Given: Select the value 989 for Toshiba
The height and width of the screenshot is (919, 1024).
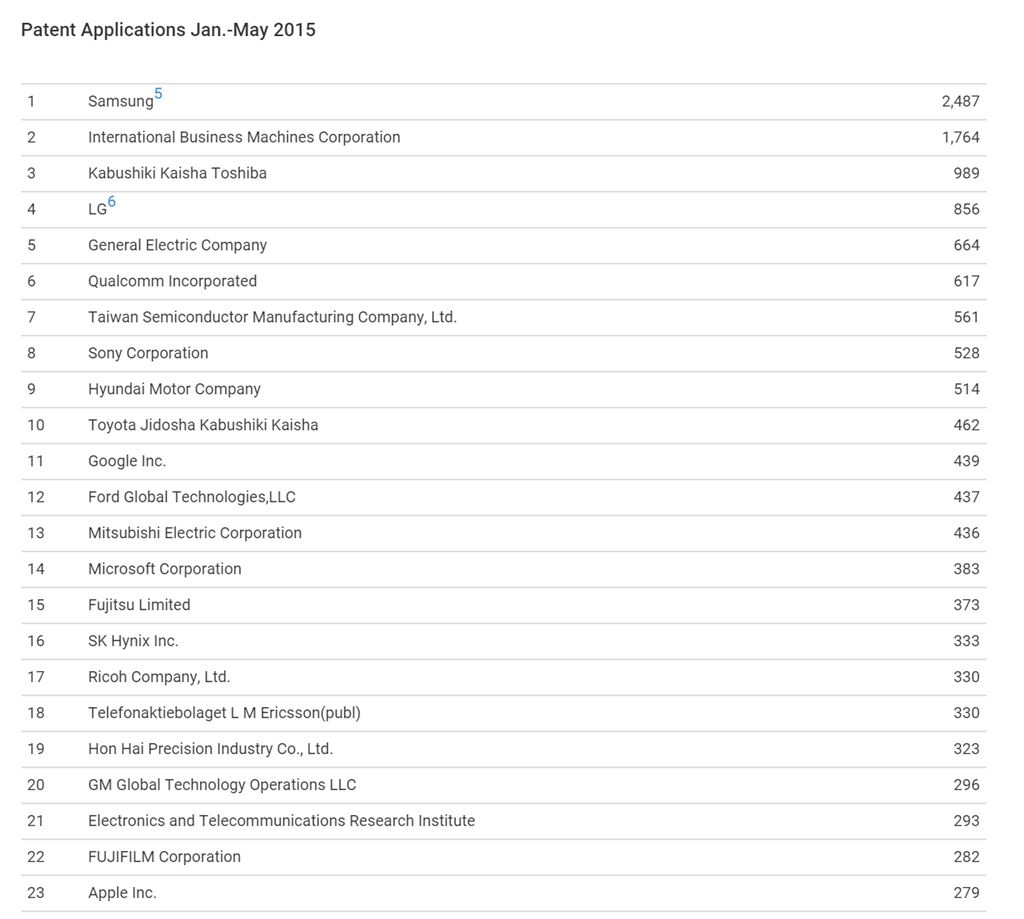Looking at the screenshot, I should (x=967, y=173).
